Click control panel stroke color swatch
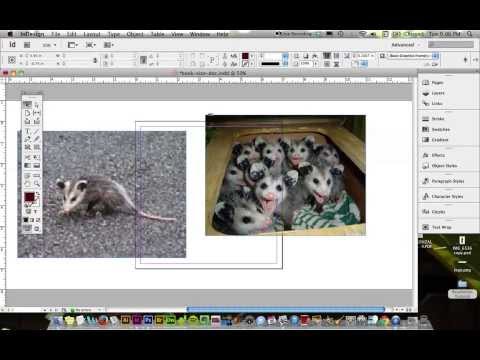The height and width of the screenshot is (360, 480). tap(245, 63)
